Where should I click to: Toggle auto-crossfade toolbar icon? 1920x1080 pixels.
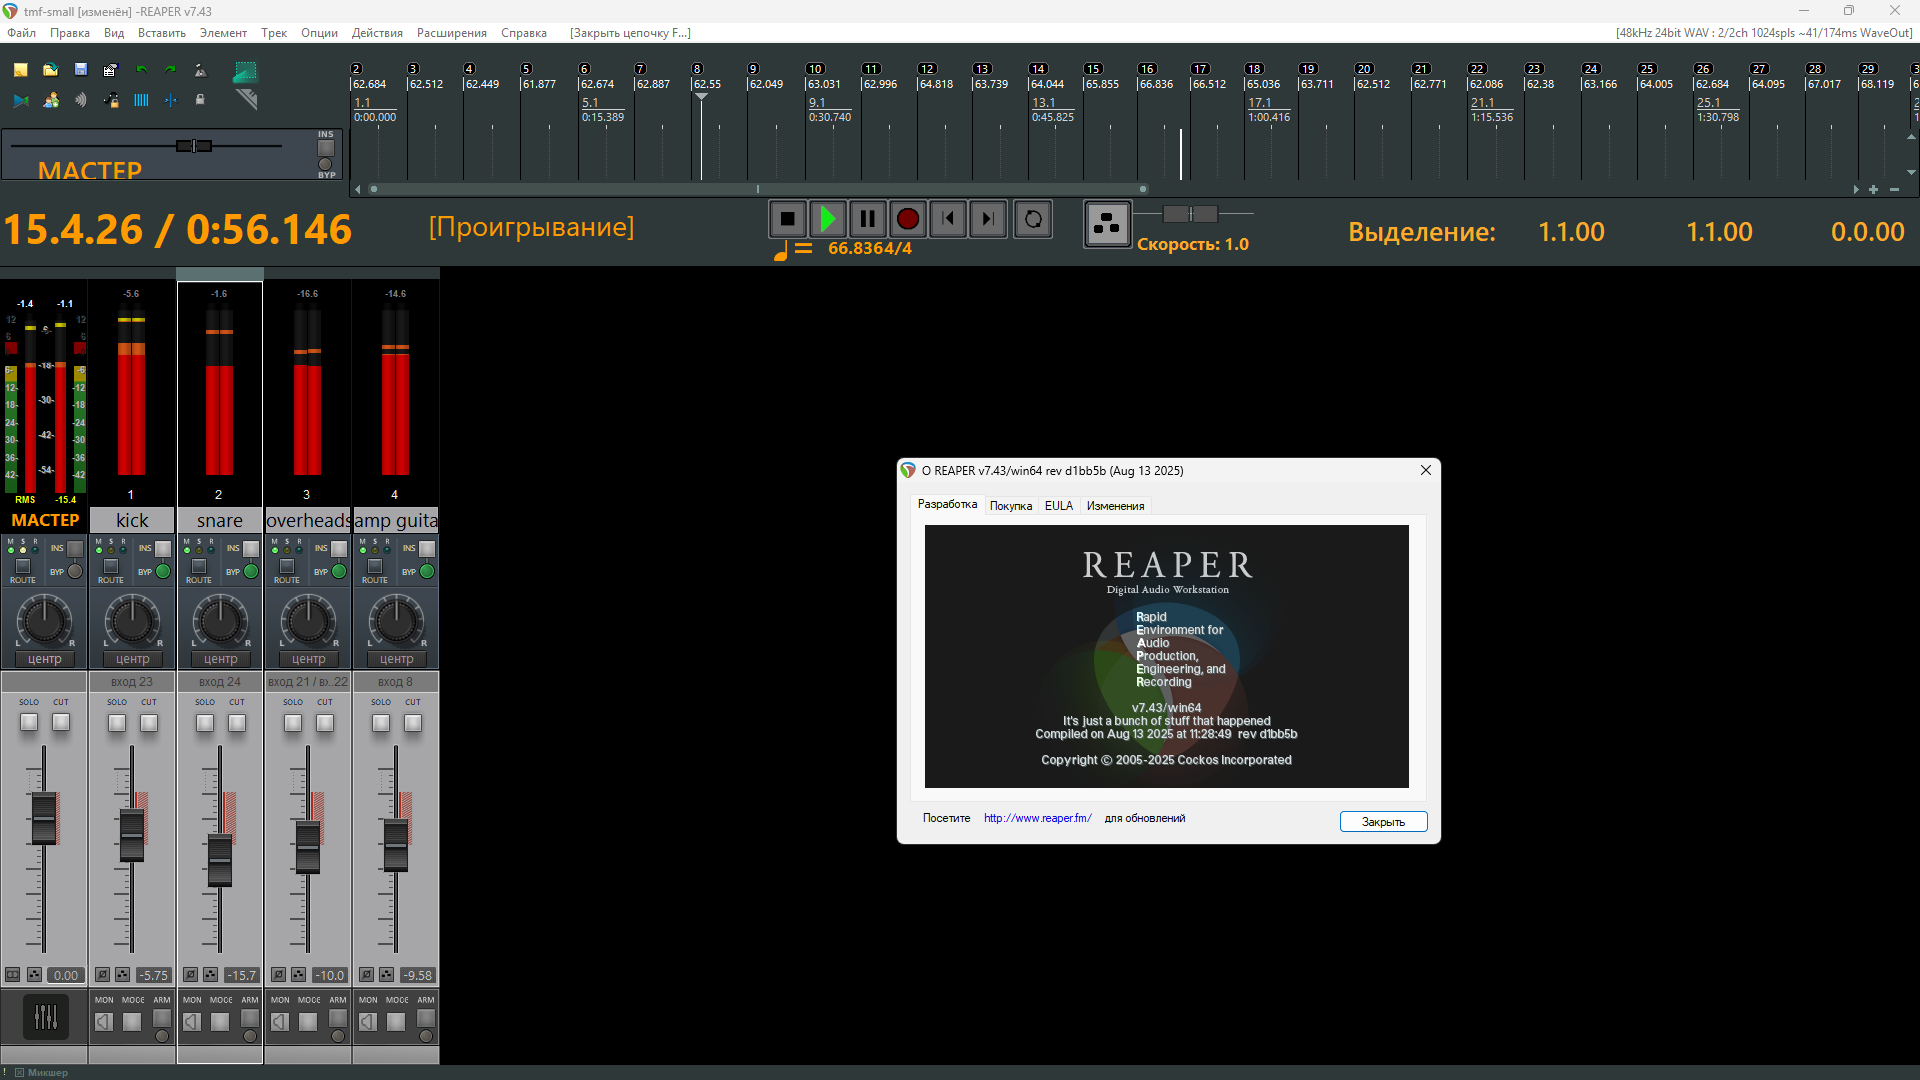[x=21, y=100]
